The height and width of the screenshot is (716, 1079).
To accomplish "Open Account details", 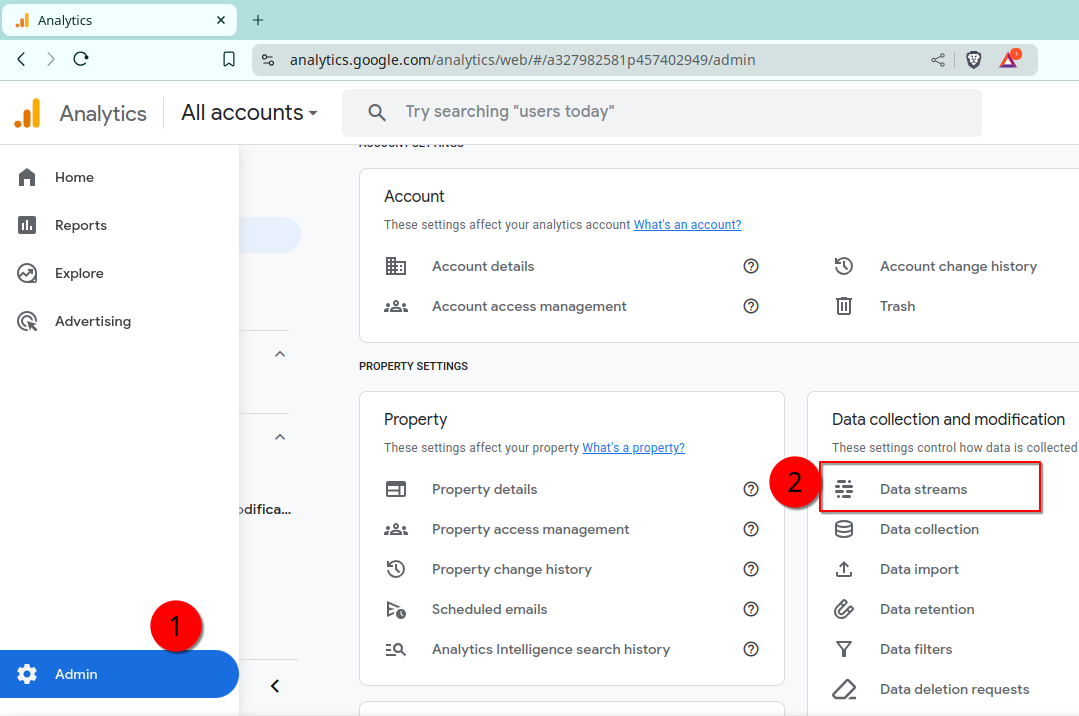I will (483, 266).
